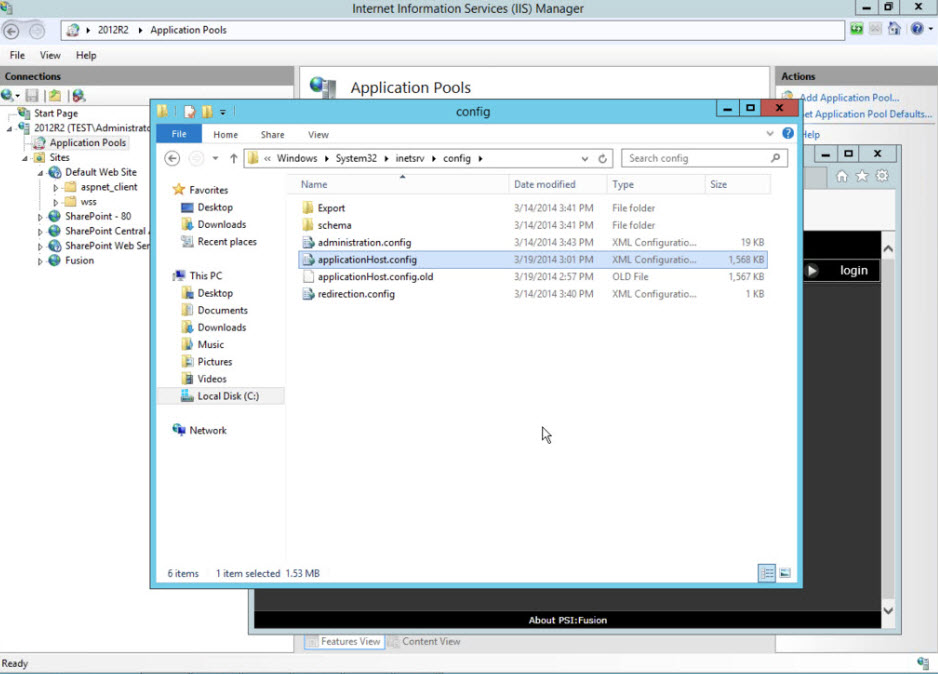Click the create connection globe icon in Connections toolbar
Screen dimensions: 938x674
click(8, 95)
